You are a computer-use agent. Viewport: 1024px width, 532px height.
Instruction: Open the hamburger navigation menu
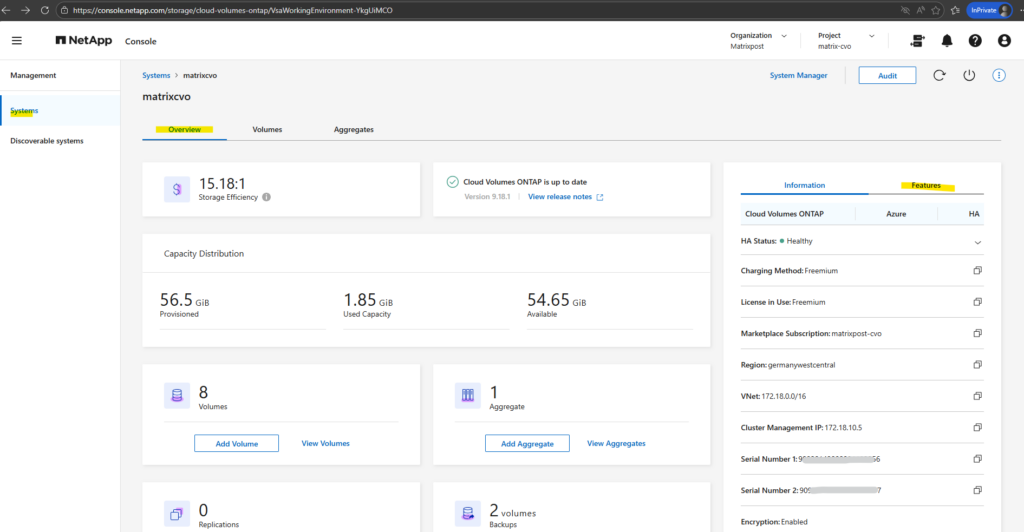pos(16,41)
